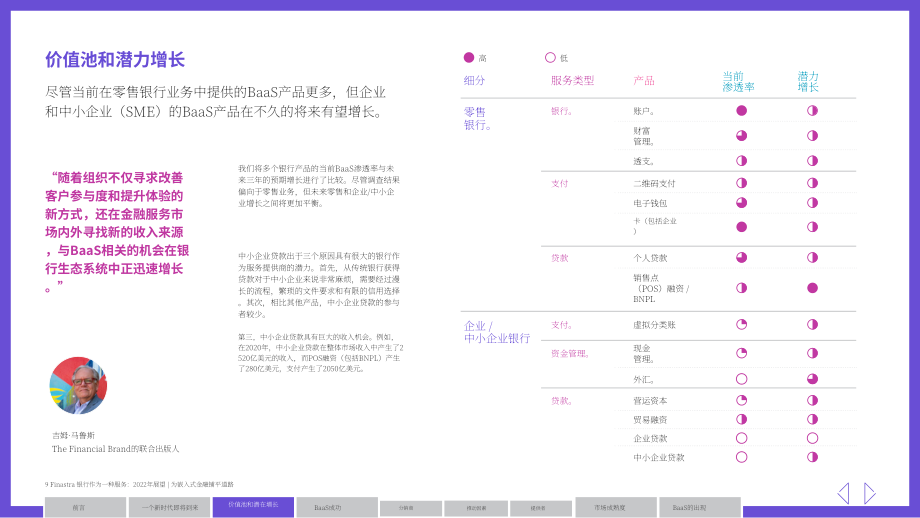The image size is (920, 518).
Task: Click 卡 row current penetration circle
Action: [742, 227]
